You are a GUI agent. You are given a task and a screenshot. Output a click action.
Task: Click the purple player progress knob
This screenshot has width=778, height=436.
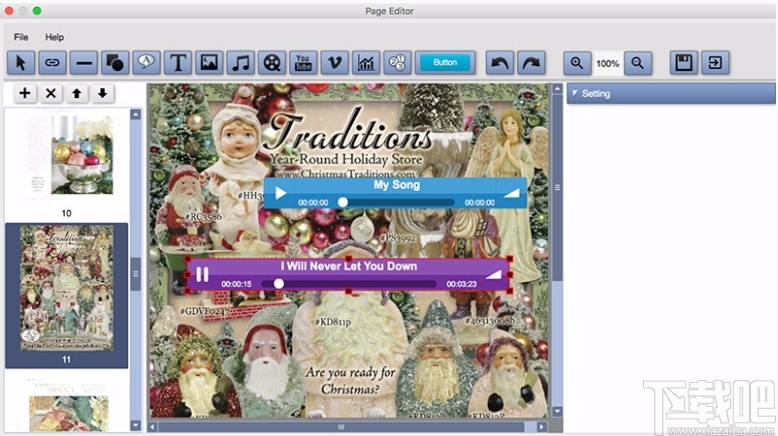coord(279,283)
